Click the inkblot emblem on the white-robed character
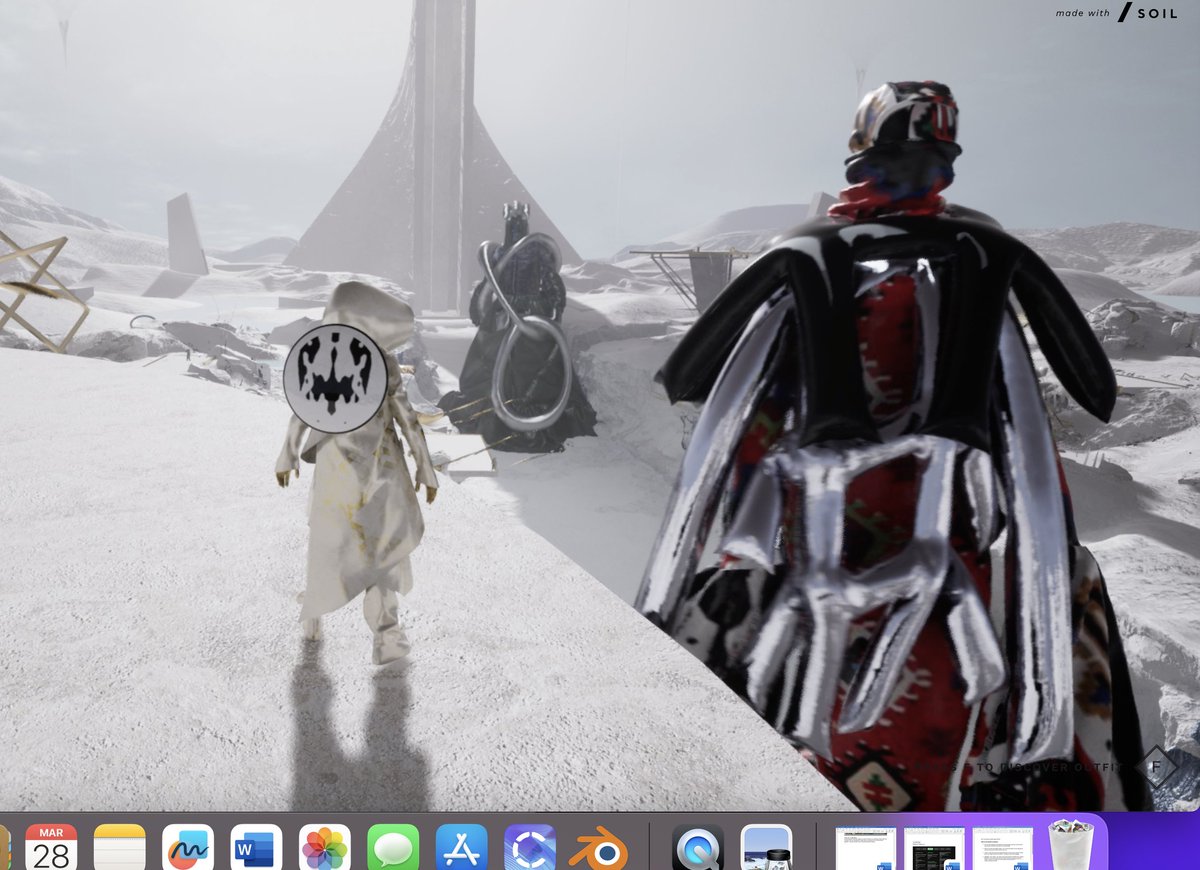 (x=335, y=377)
